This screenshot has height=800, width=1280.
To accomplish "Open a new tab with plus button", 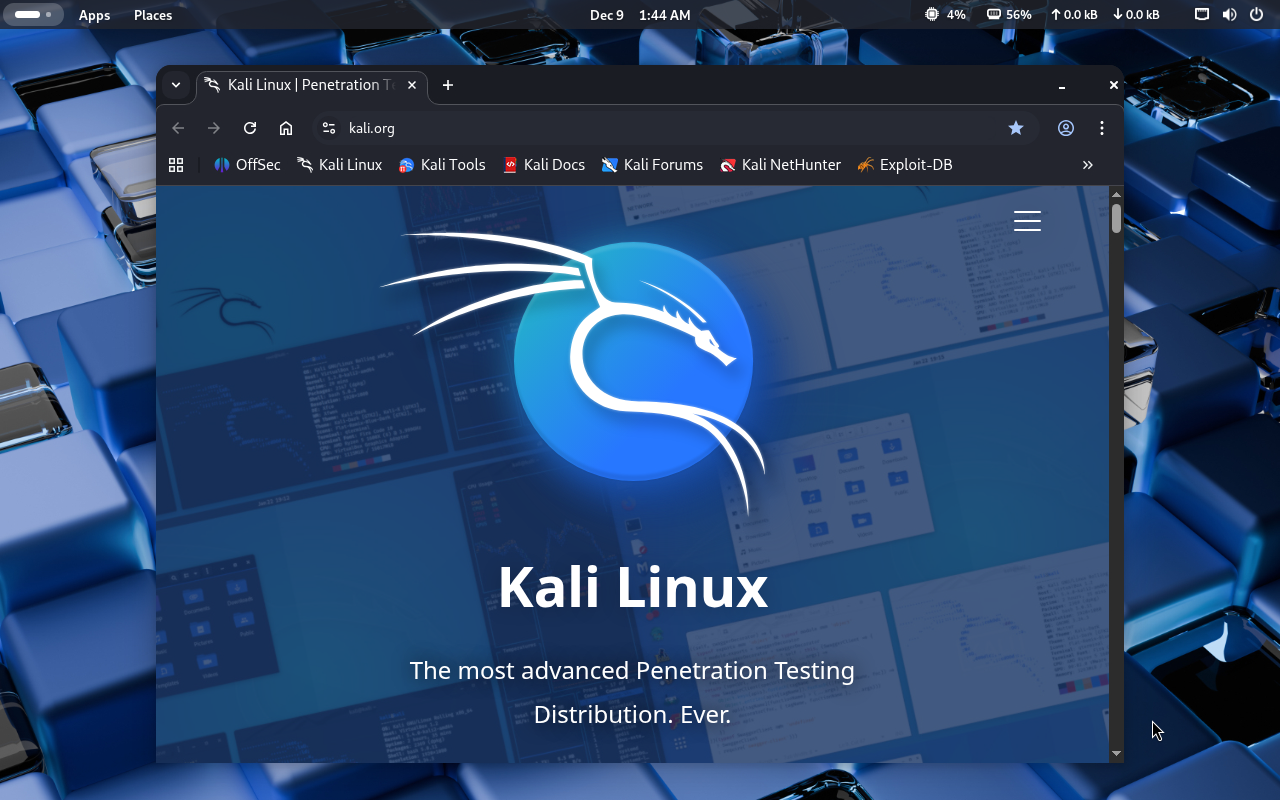I will (x=448, y=85).
